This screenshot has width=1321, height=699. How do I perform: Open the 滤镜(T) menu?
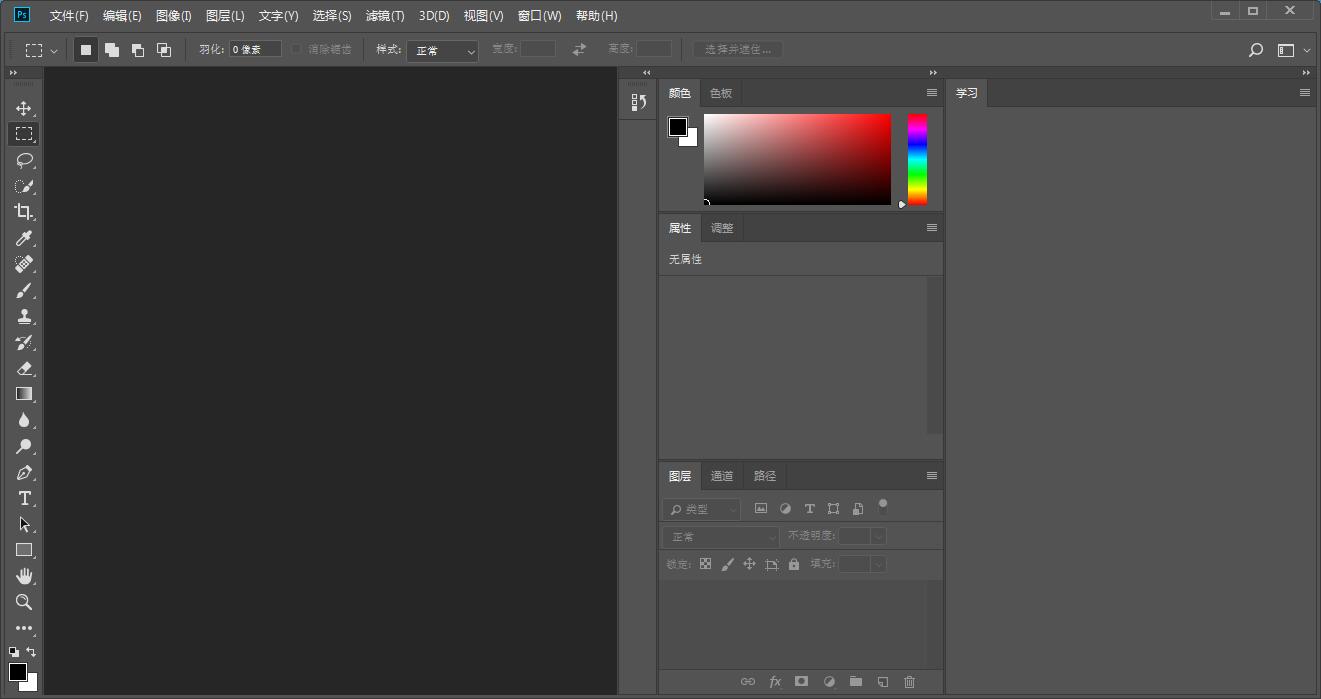tap(384, 16)
